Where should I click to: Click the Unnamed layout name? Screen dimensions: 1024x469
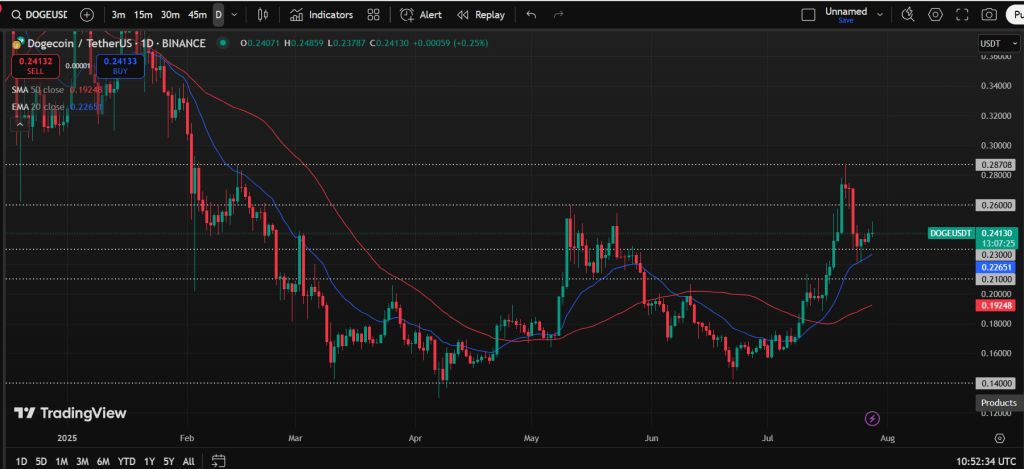[x=846, y=11]
